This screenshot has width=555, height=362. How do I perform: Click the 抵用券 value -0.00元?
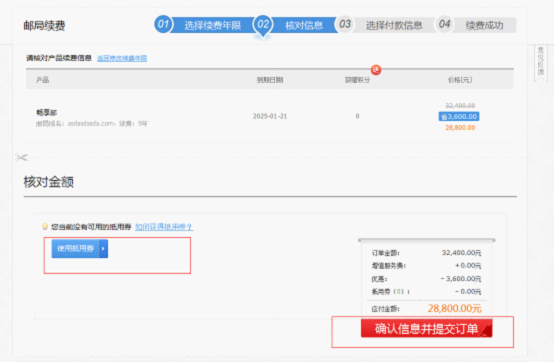click(468, 292)
